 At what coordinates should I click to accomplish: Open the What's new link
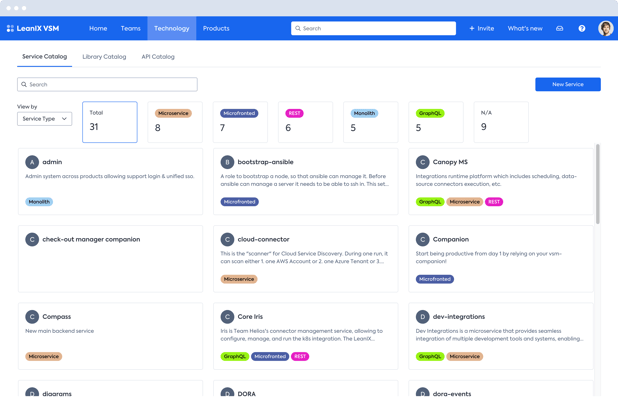pos(525,28)
